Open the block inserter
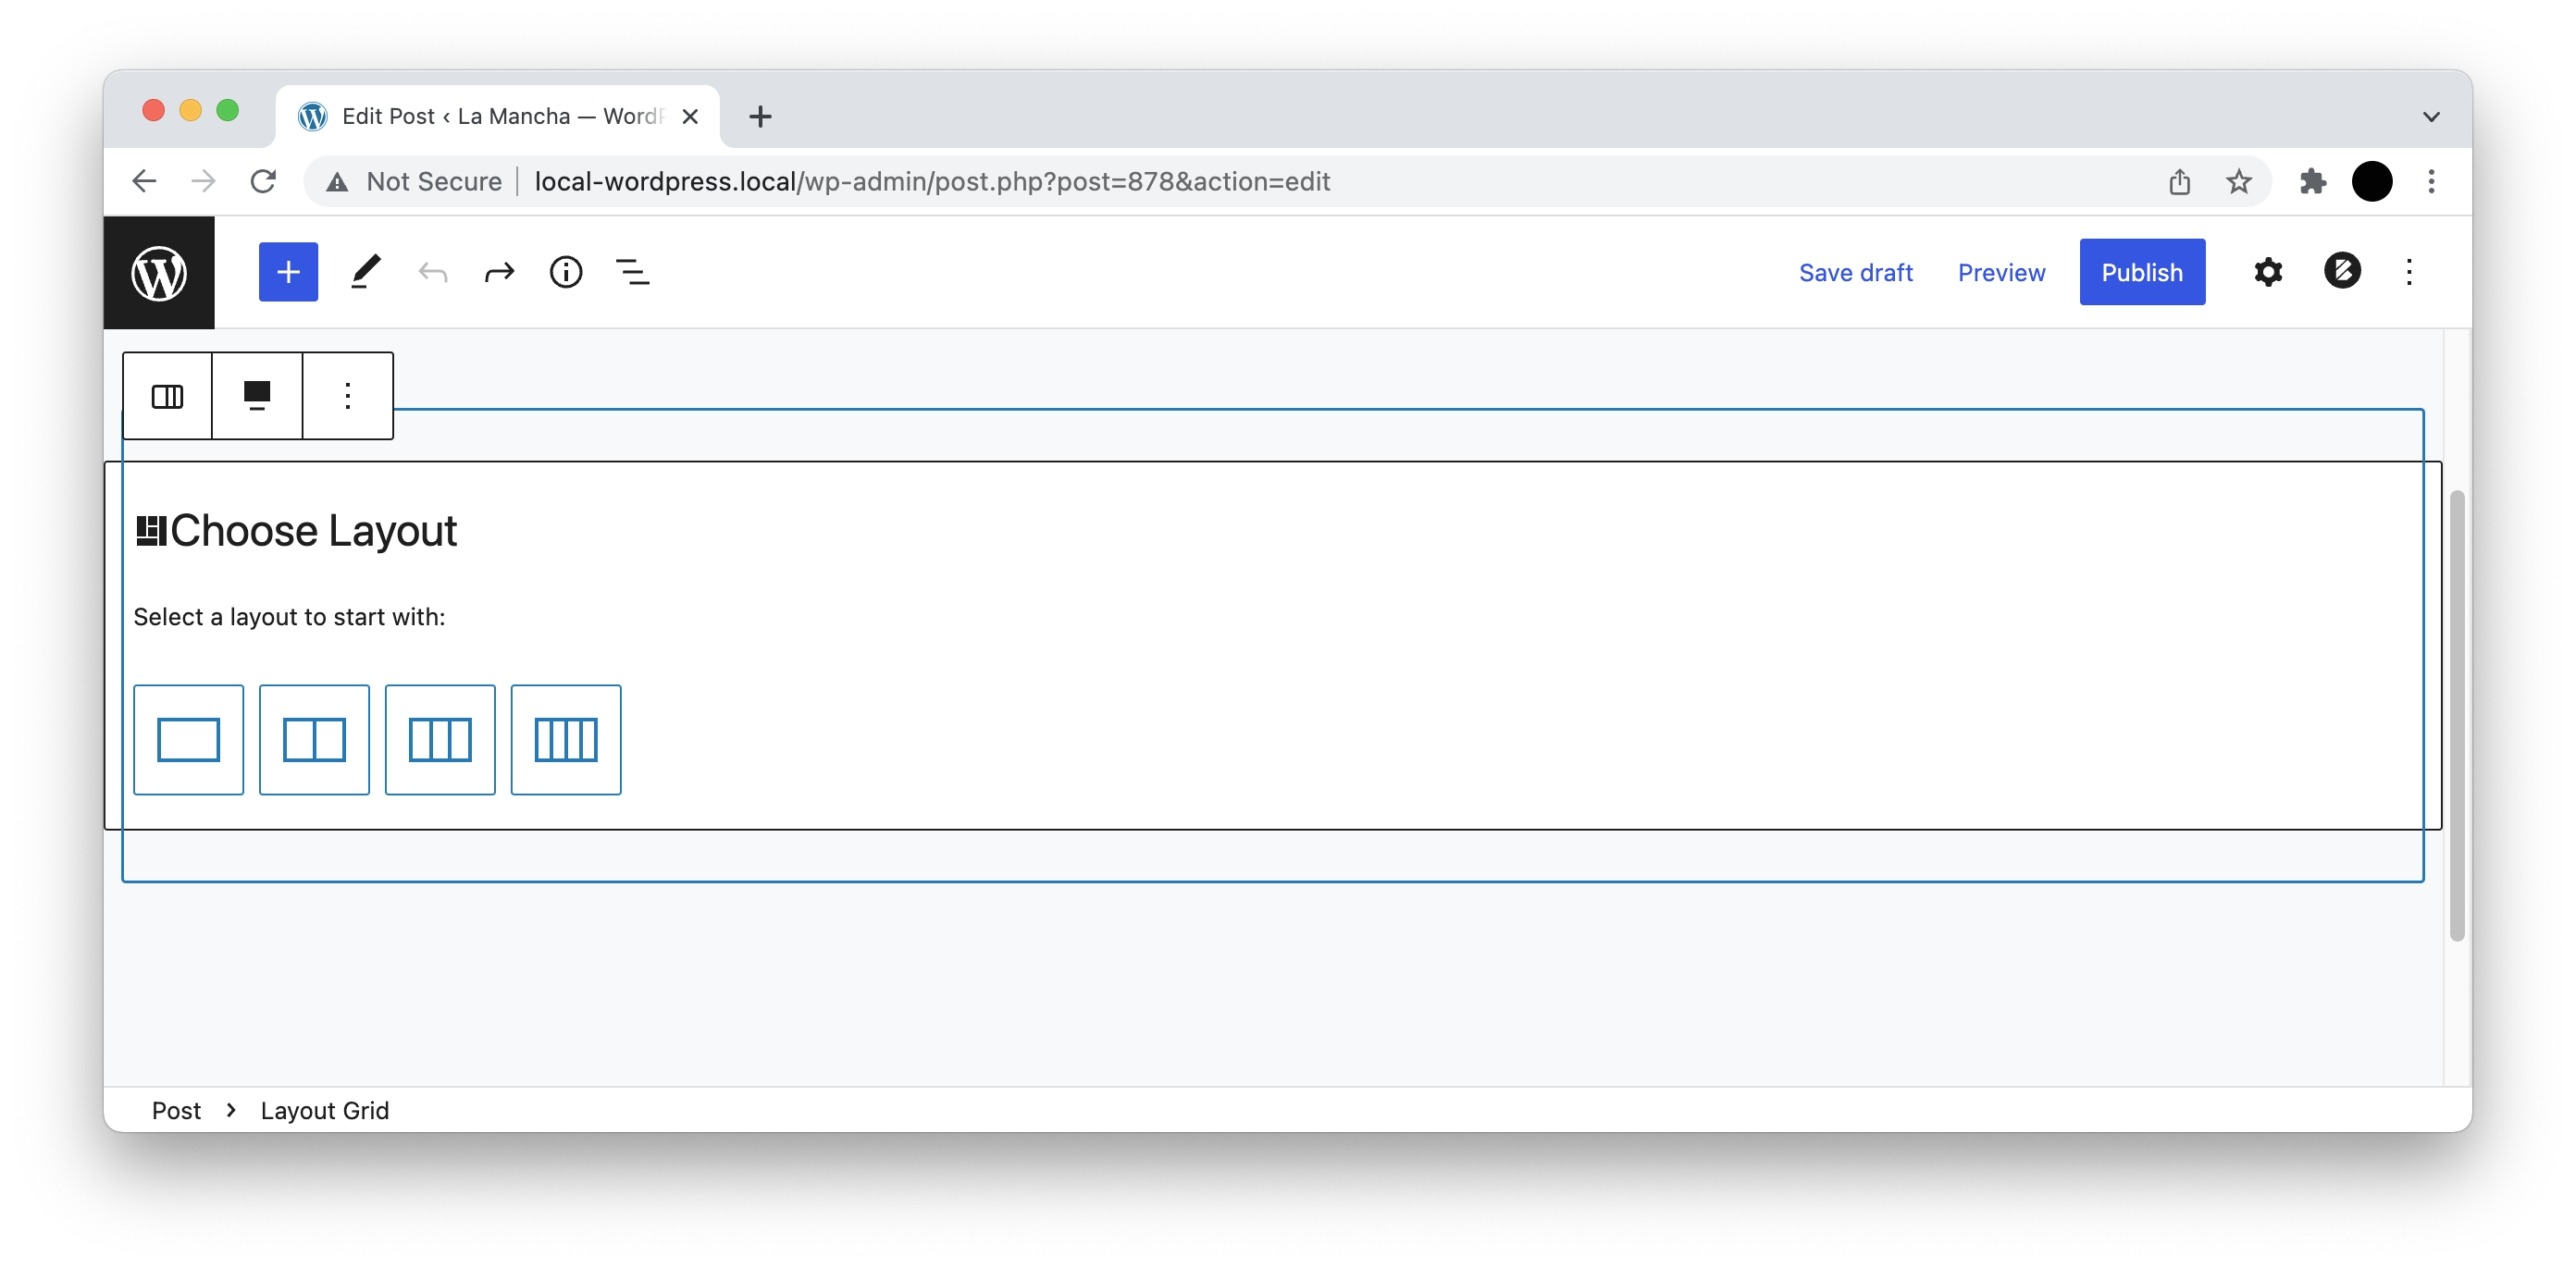The width and height of the screenshot is (2576, 1269). 287,271
